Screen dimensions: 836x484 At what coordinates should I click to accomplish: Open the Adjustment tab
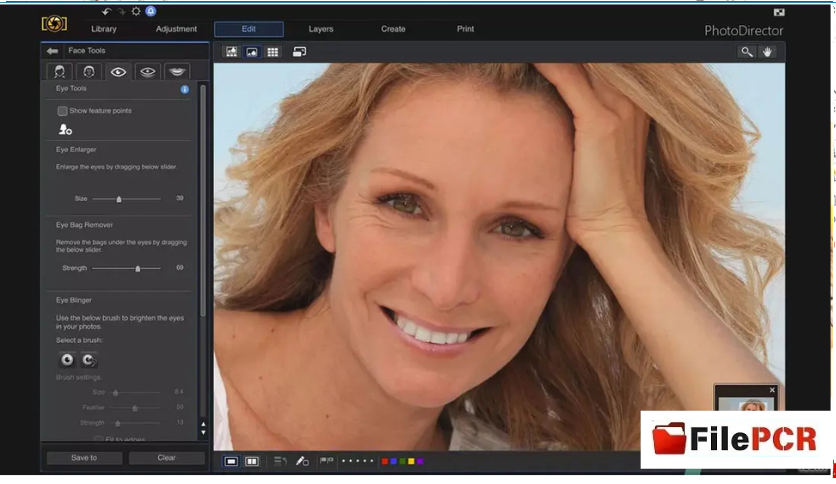(x=176, y=29)
